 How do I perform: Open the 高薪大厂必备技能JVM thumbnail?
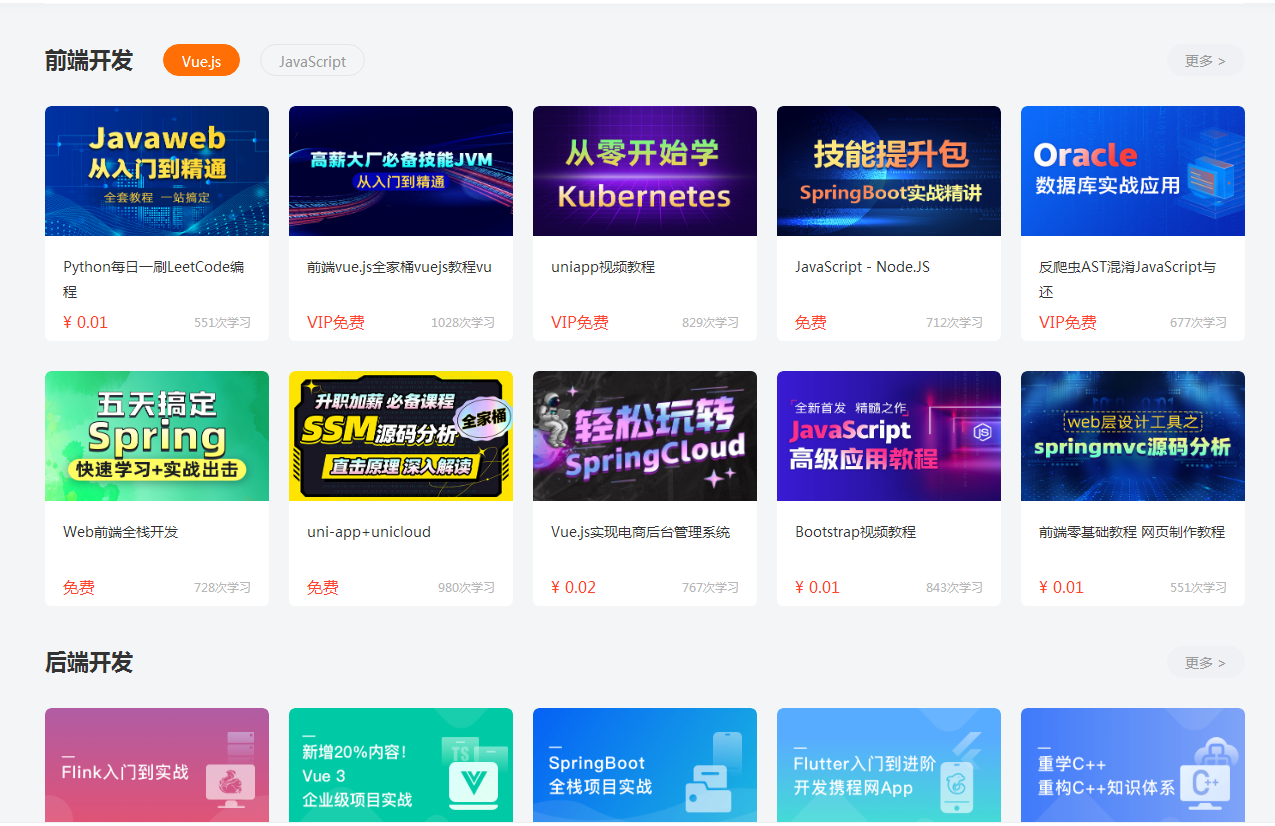(401, 171)
